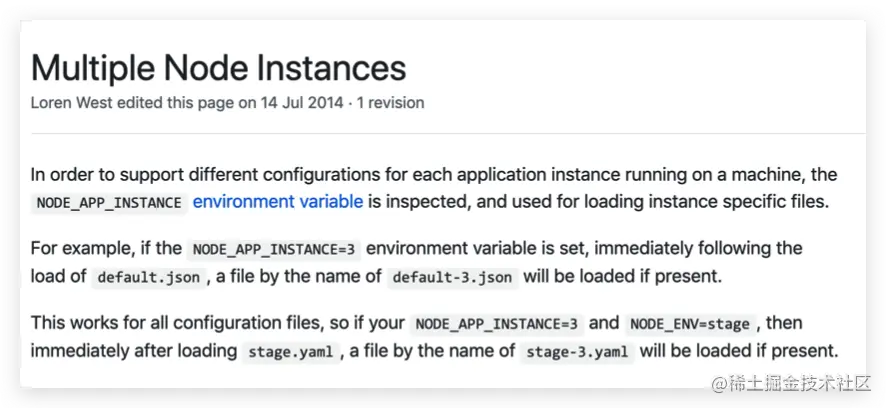This screenshot has width=886, height=408.
Task: Click the NODE_APP_INSTANCE code label in first paragraph
Action: pyautogui.click(x=108, y=202)
